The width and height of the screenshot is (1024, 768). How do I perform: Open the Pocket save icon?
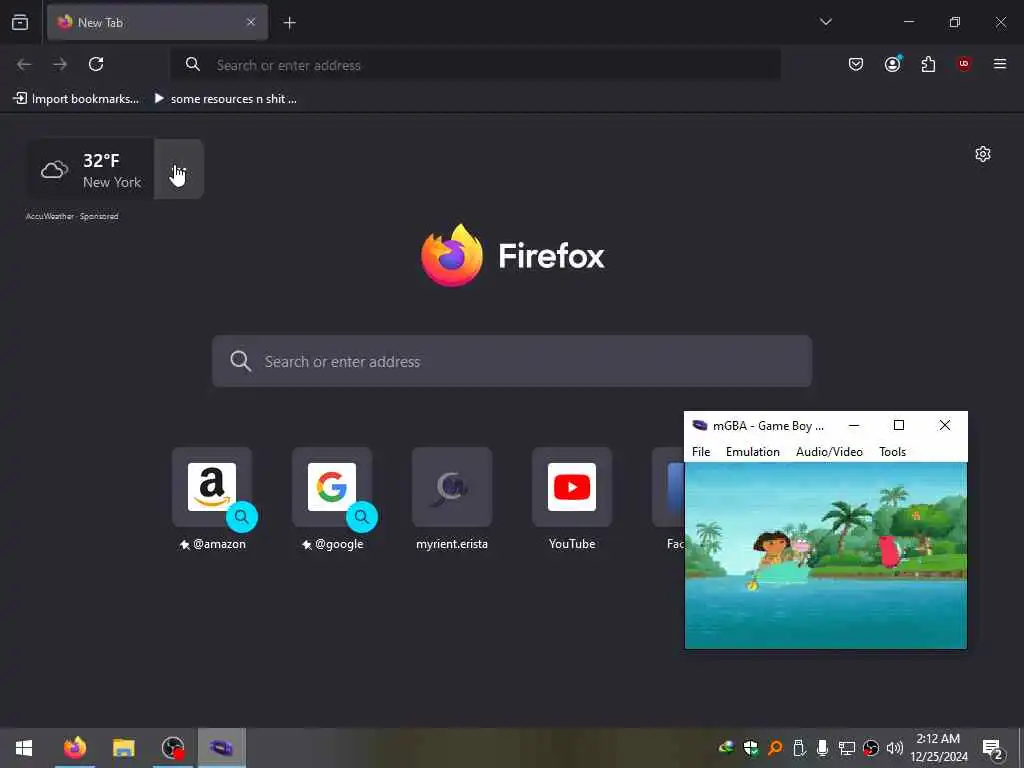pos(856,64)
